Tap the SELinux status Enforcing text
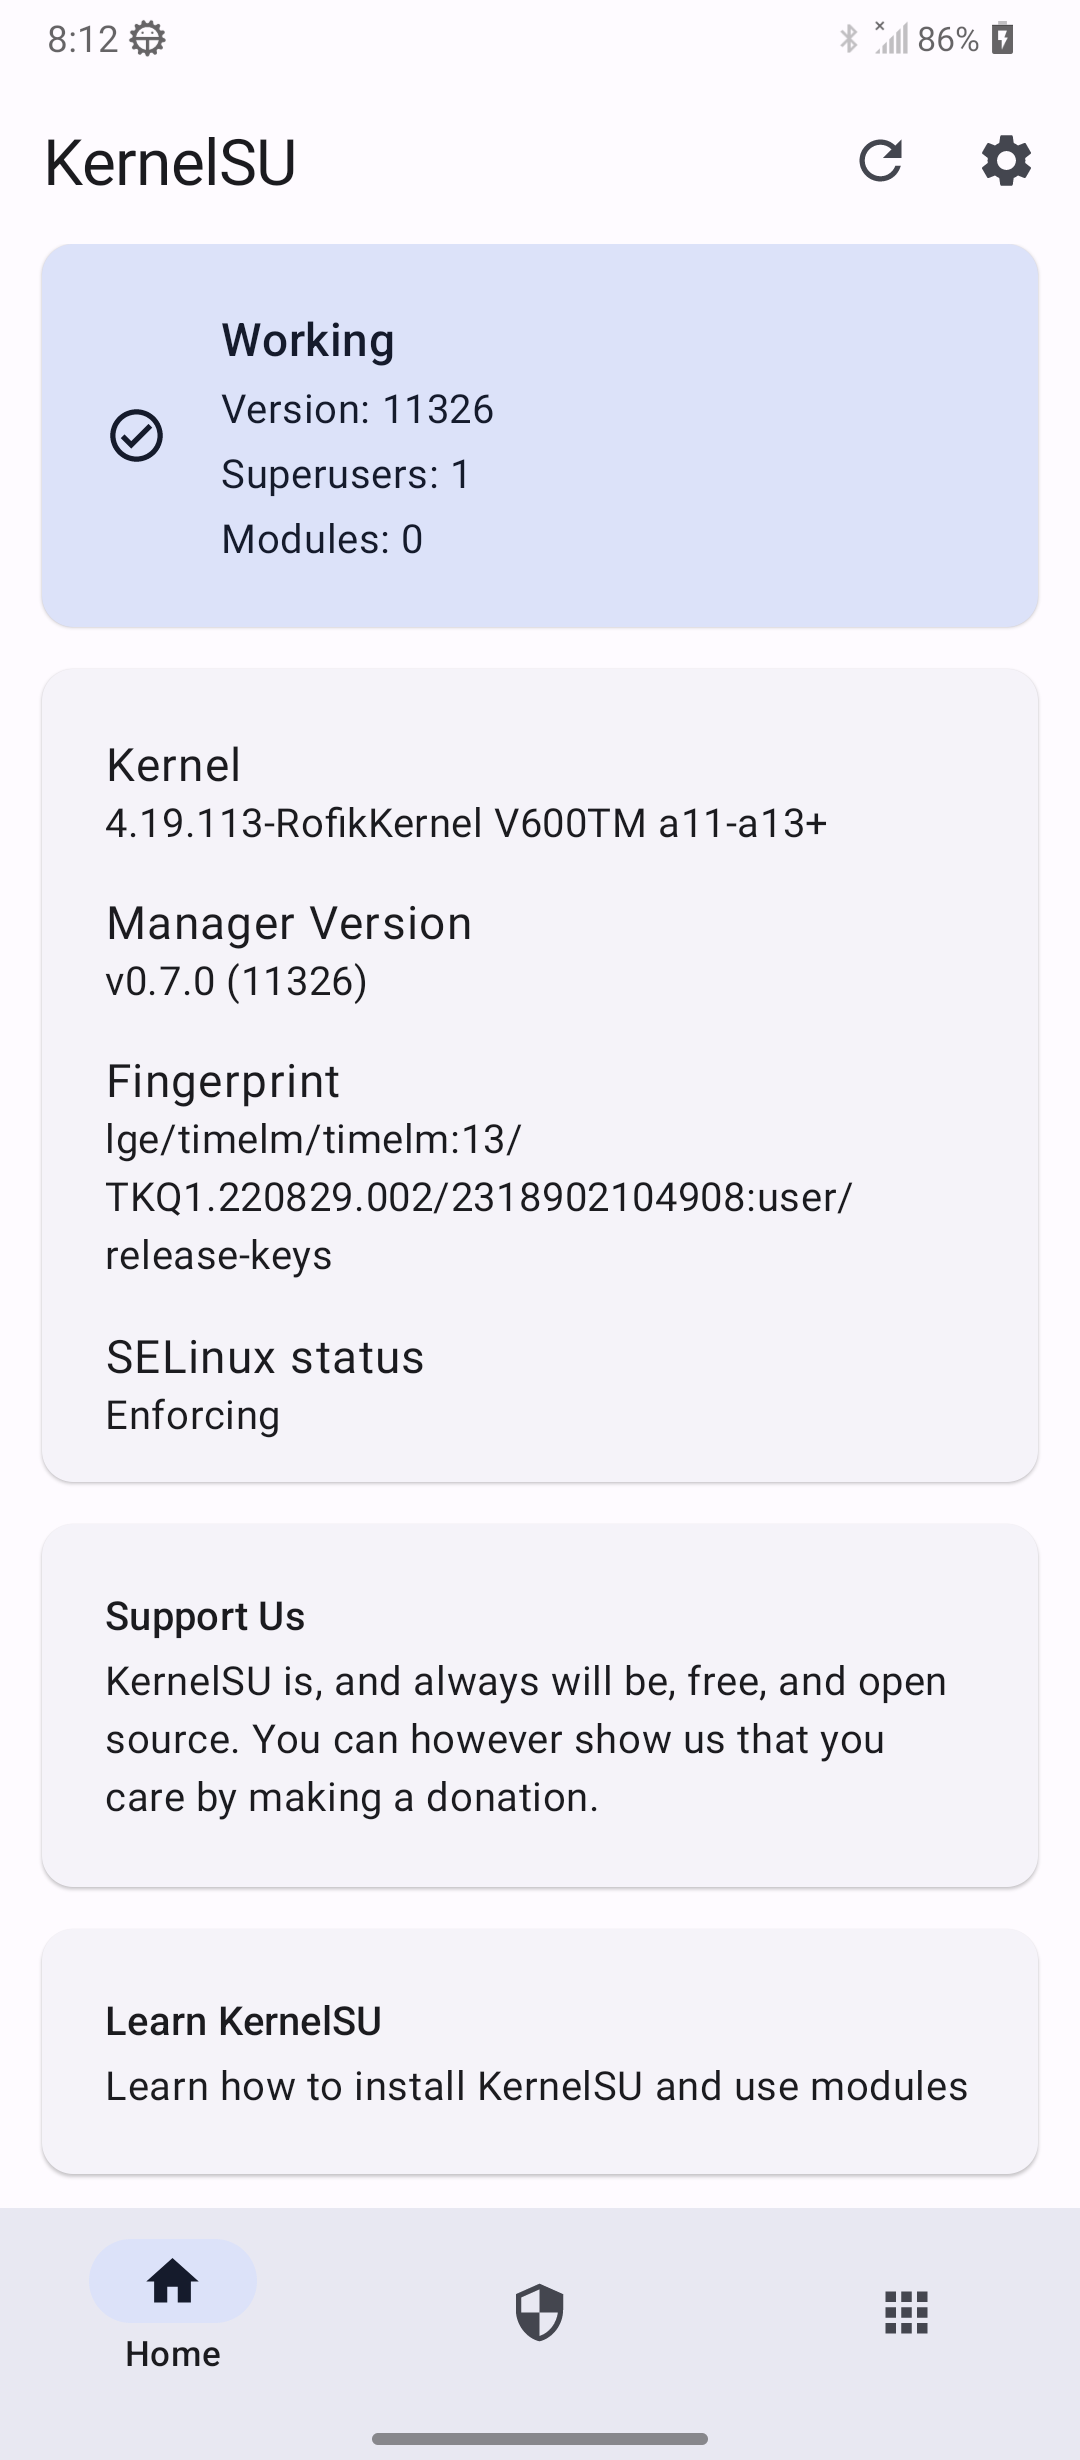The height and width of the screenshot is (2460, 1080). [193, 1413]
